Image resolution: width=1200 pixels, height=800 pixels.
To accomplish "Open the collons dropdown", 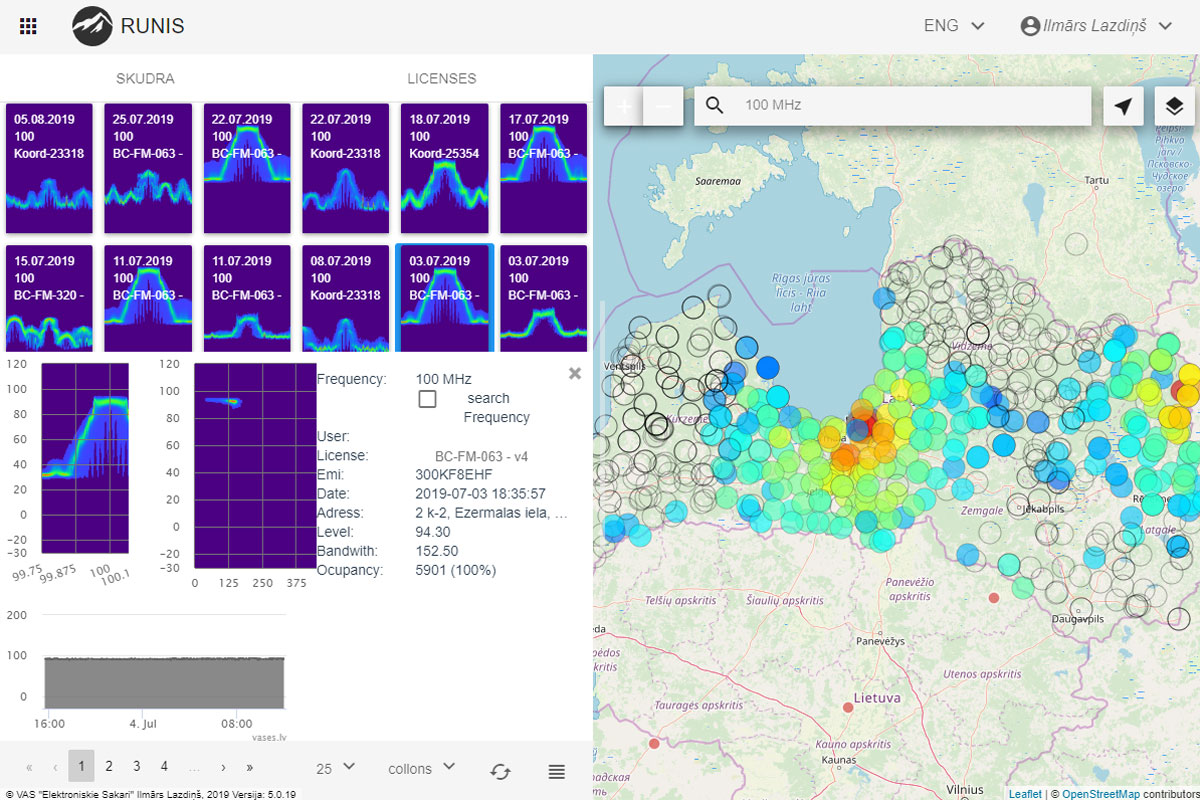I will 422,768.
